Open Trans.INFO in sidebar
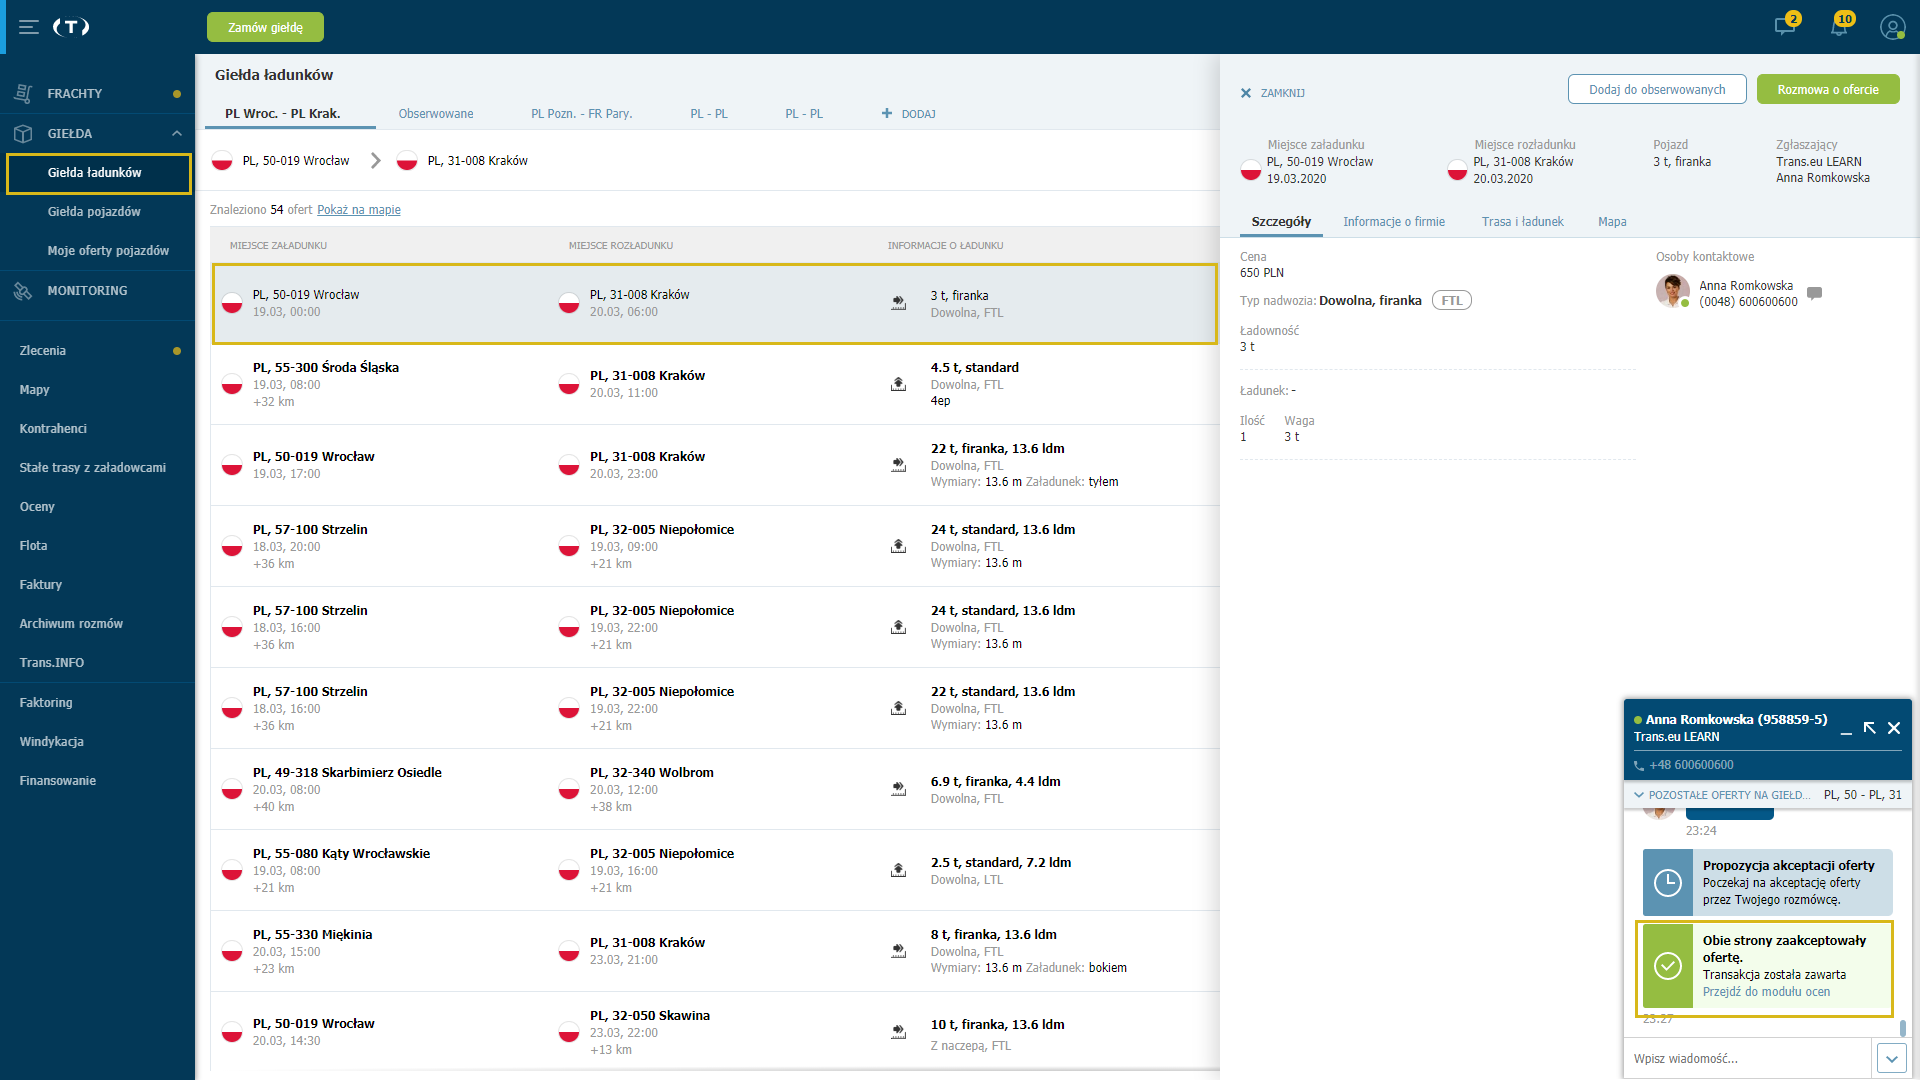 click(x=51, y=662)
